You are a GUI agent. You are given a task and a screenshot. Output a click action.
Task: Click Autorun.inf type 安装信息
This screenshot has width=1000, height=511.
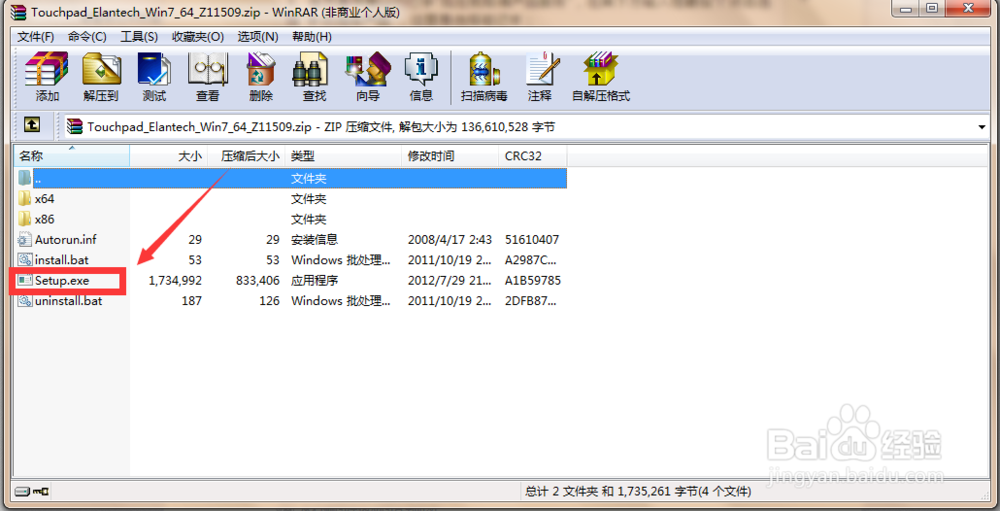314,240
